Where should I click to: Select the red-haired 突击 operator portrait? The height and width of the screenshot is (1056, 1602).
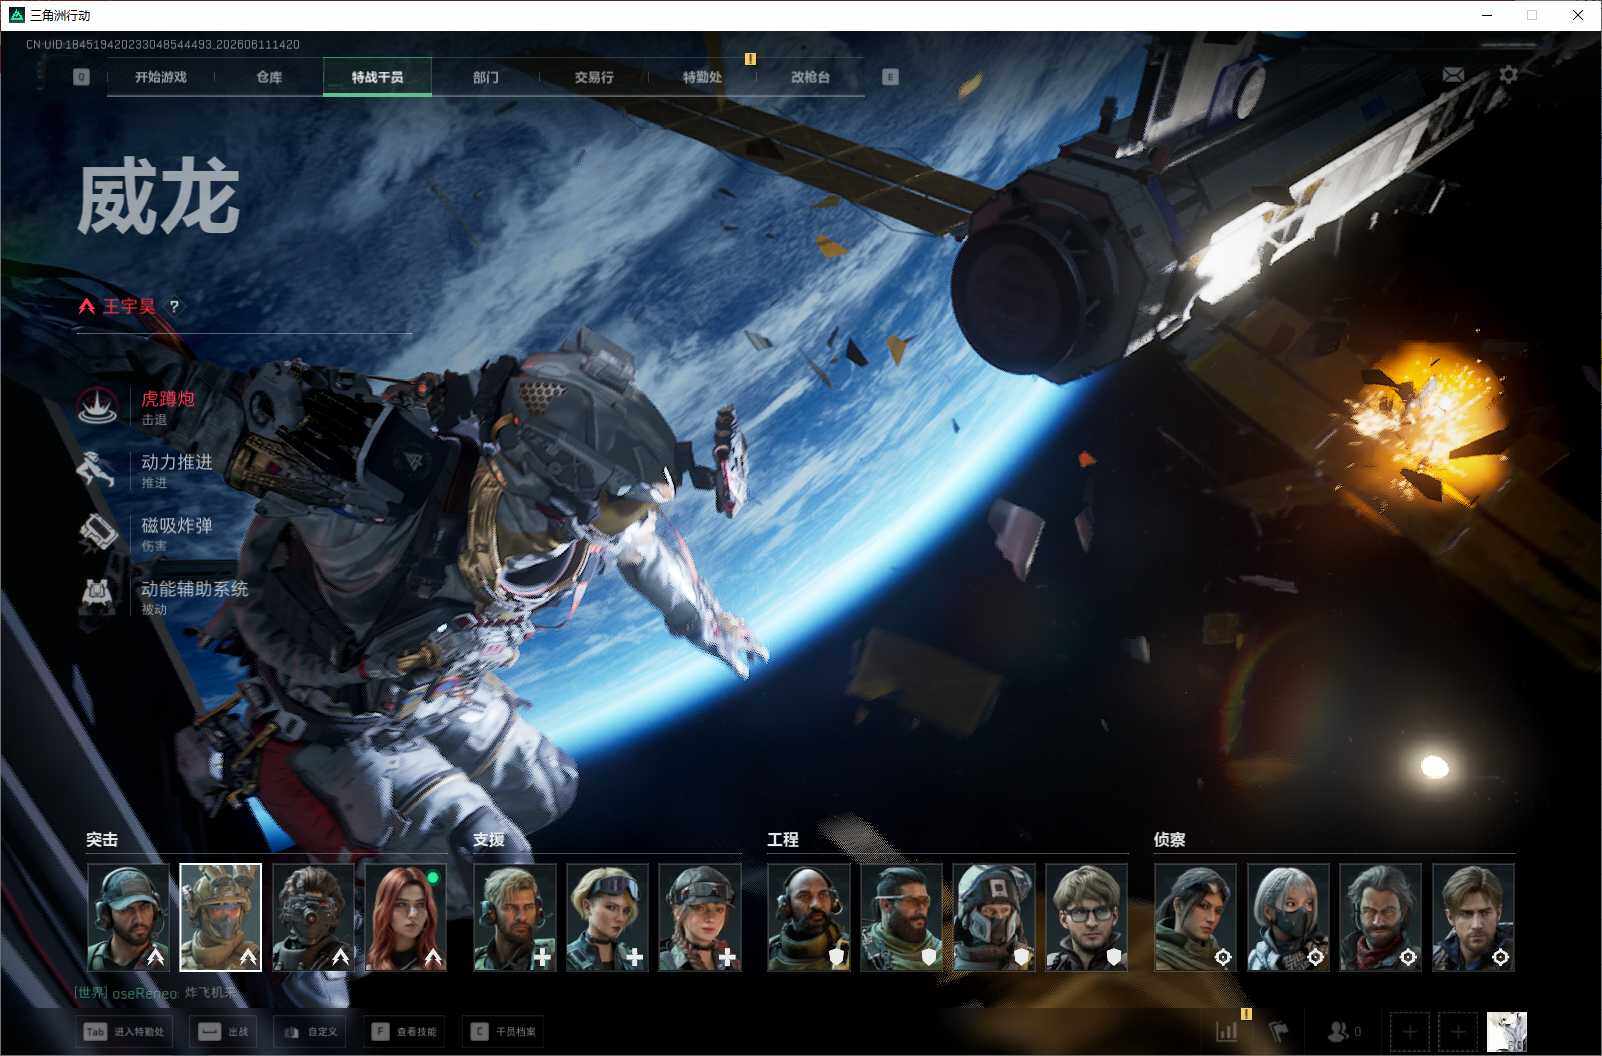coord(406,918)
